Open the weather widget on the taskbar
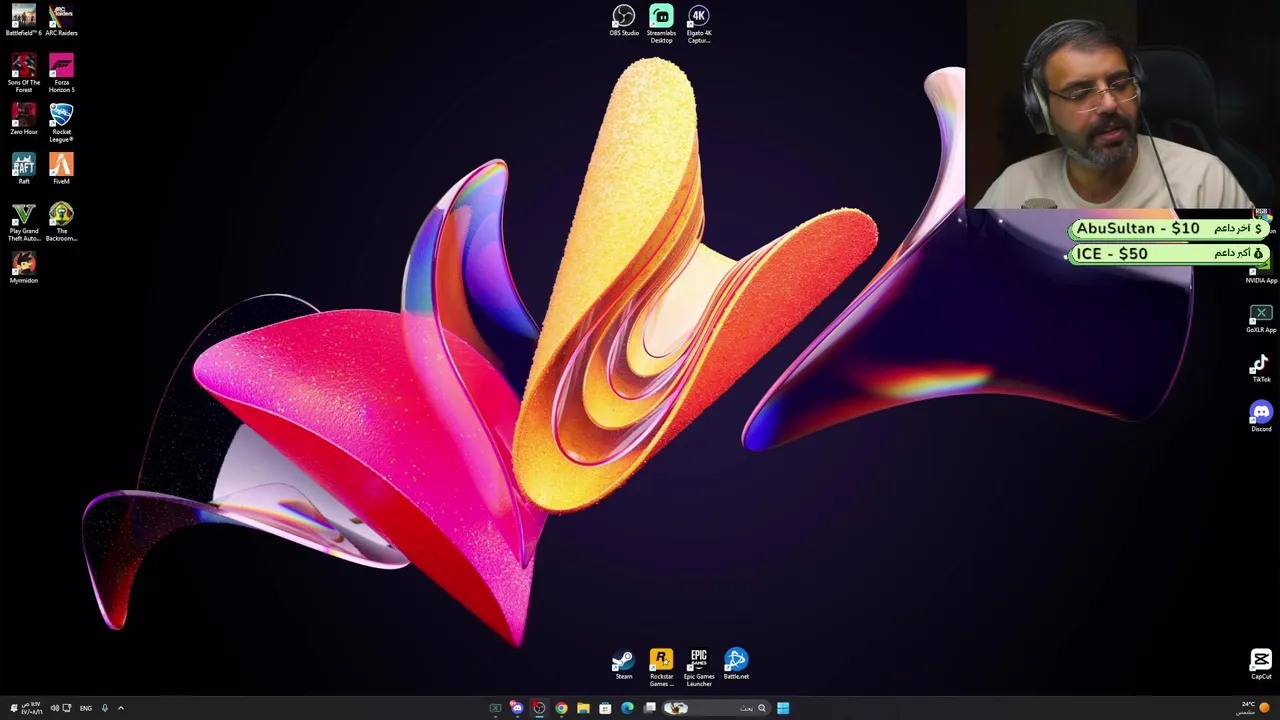 coord(1254,708)
